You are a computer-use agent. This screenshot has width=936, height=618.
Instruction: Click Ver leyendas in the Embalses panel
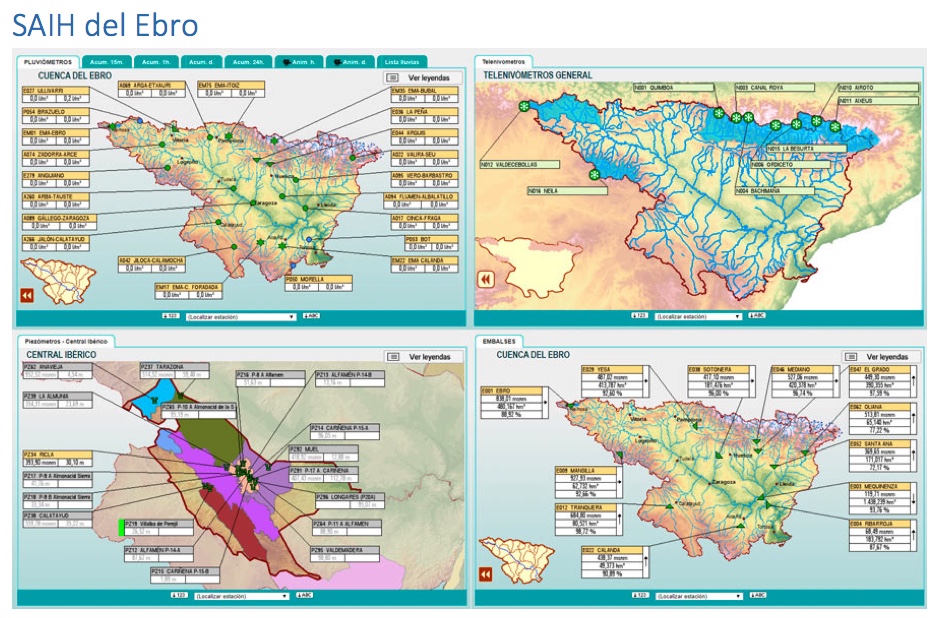[882, 357]
